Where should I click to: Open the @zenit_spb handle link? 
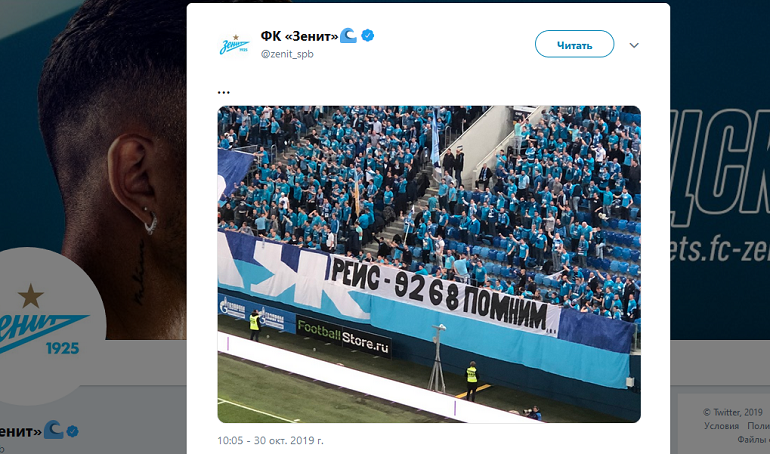click(287, 54)
